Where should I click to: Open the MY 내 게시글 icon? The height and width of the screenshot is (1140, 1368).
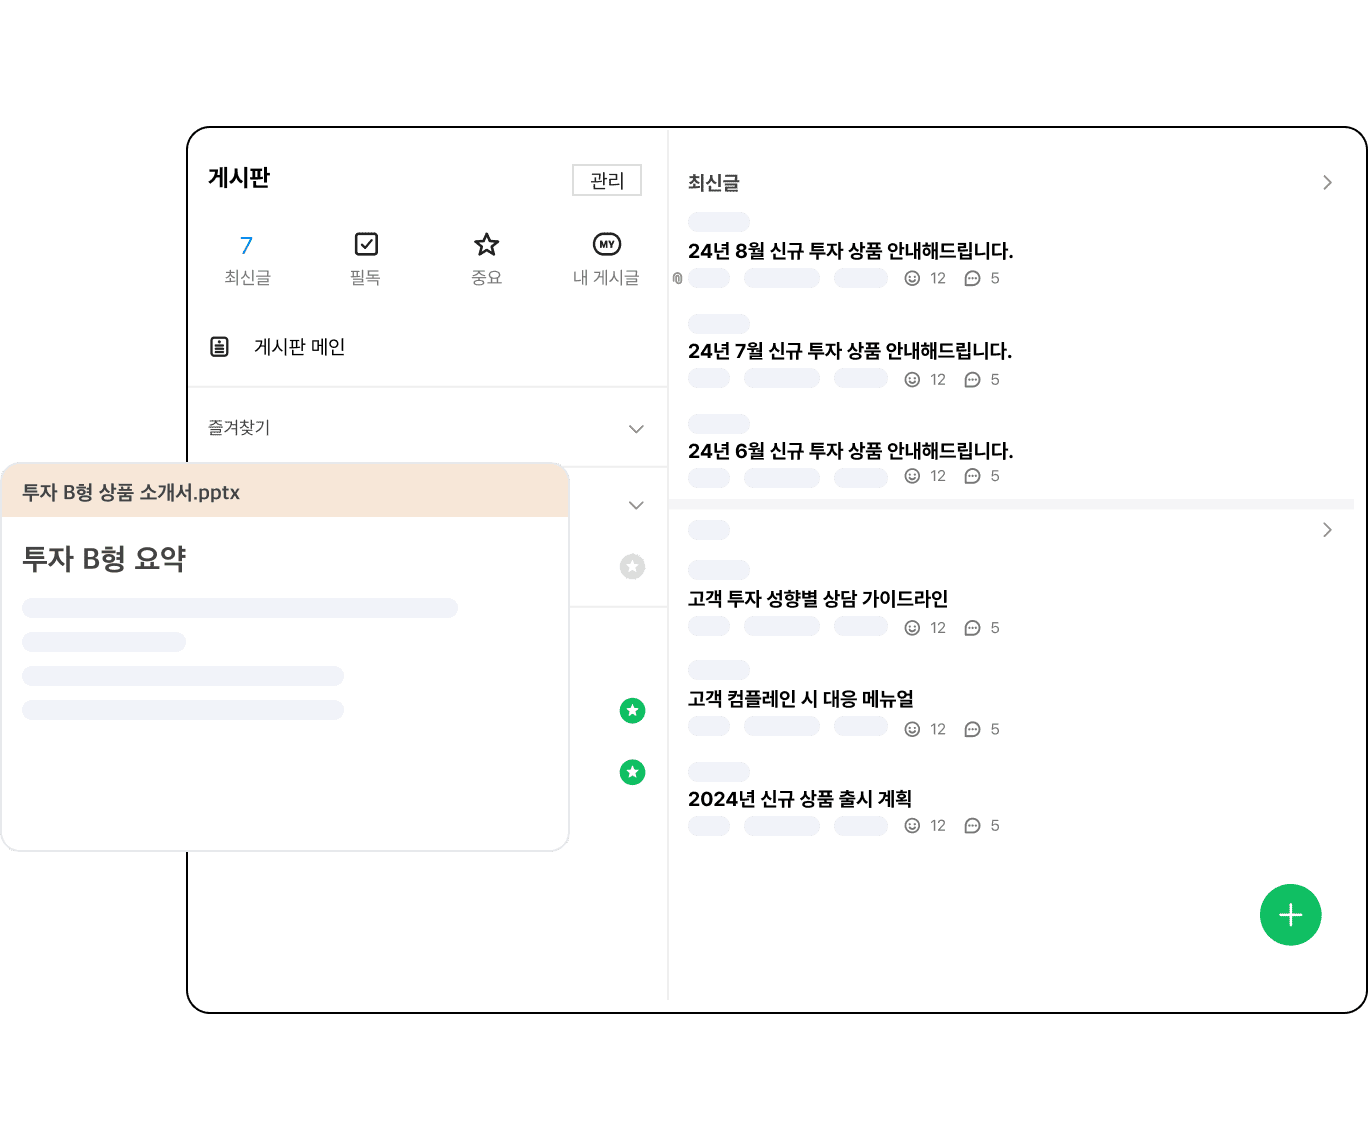tap(606, 244)
